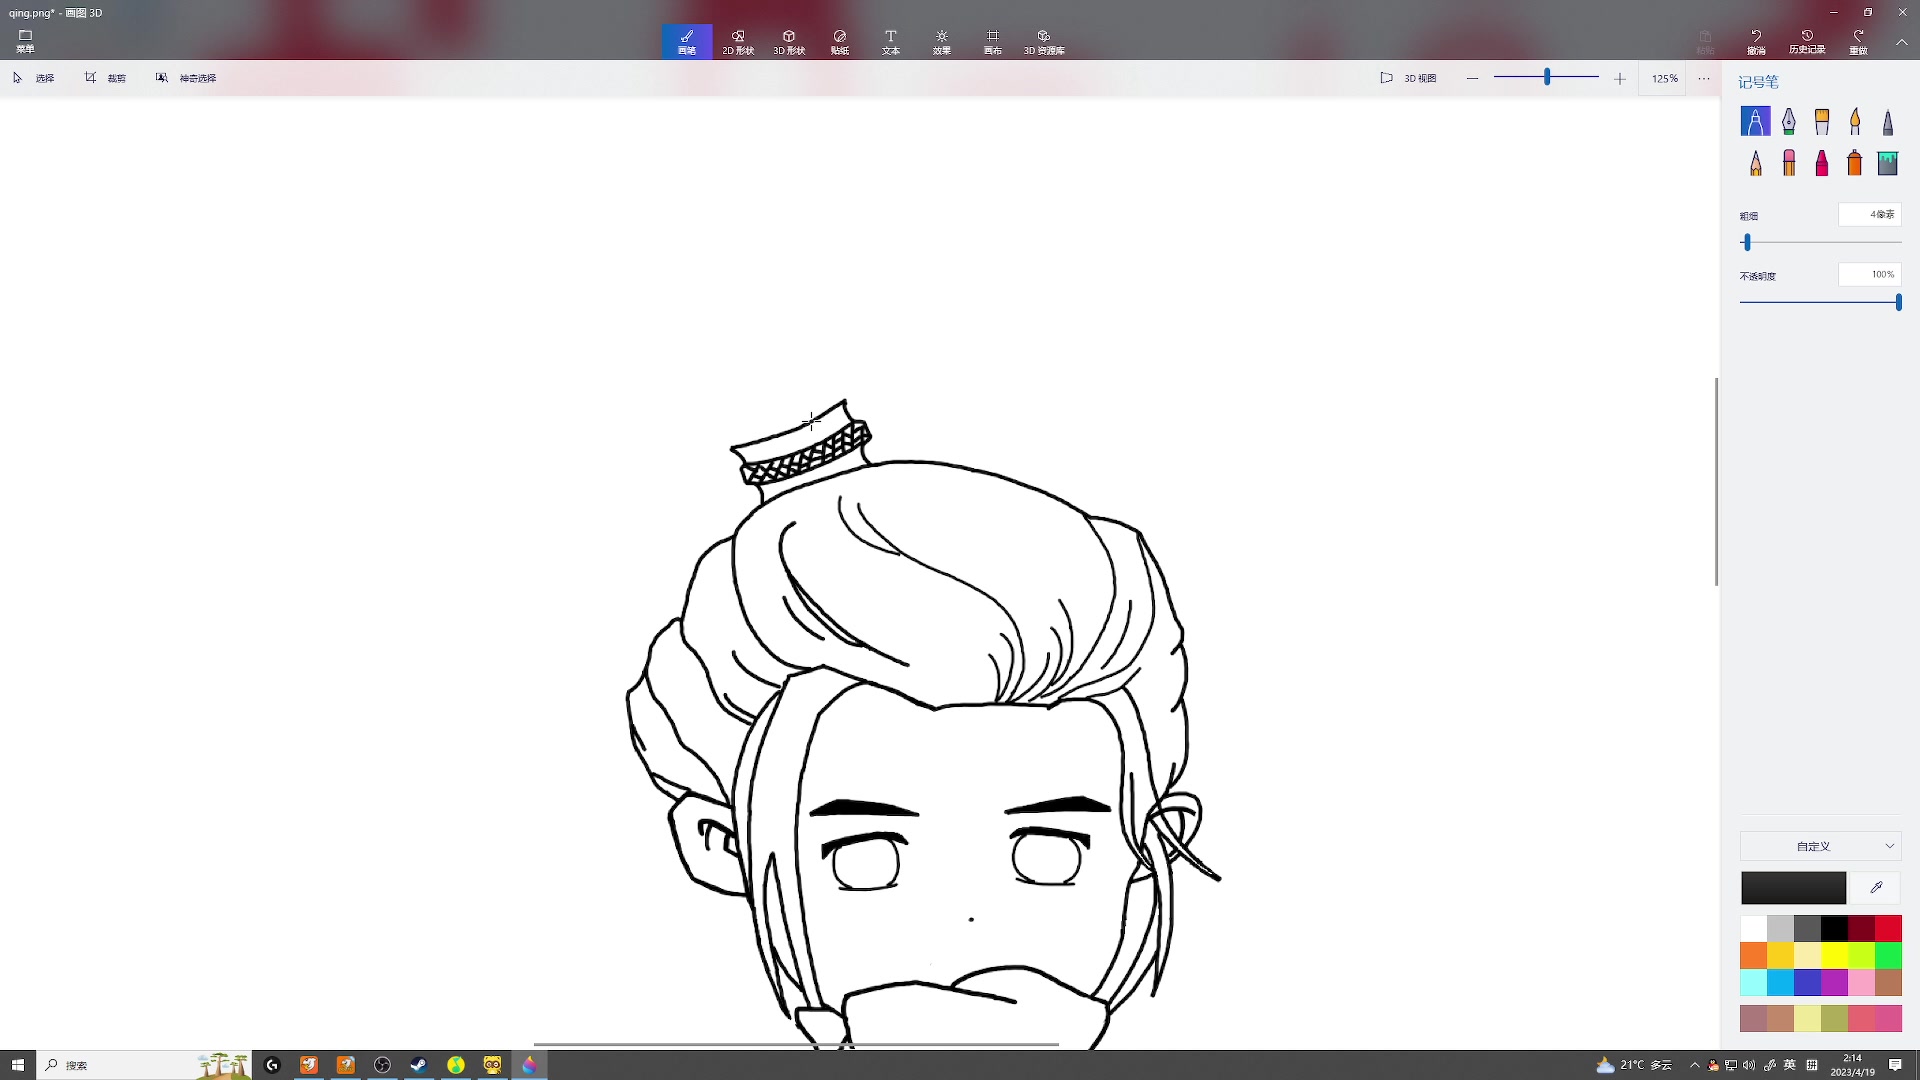Image resolution: width=1920 pixels, height=1080 pixels.
Task: Toggle 3D view mode
Action: tap(1408, 78)
